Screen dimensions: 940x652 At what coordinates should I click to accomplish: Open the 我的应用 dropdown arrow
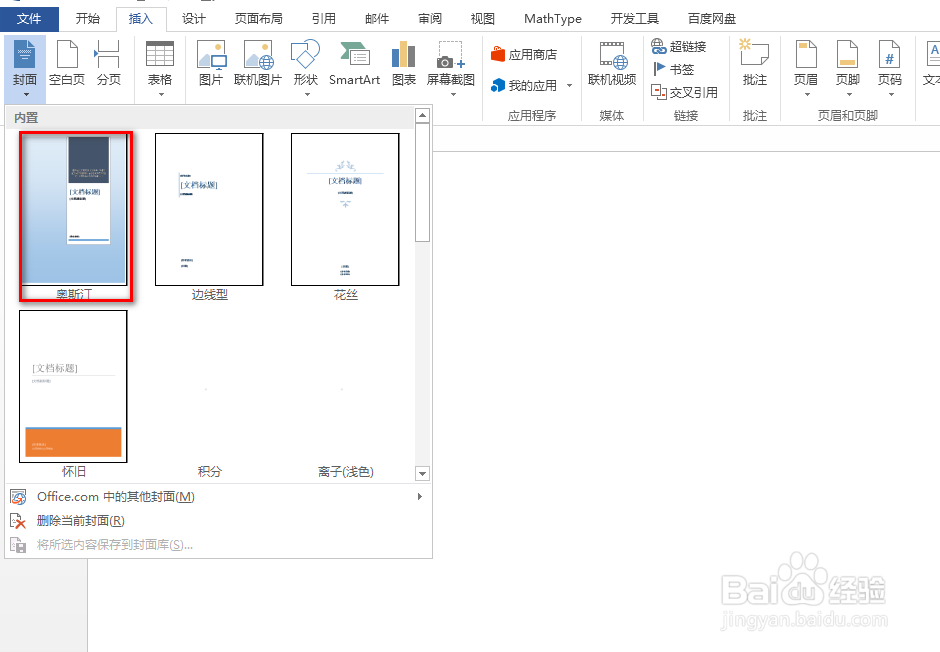[x=571, y=86]
